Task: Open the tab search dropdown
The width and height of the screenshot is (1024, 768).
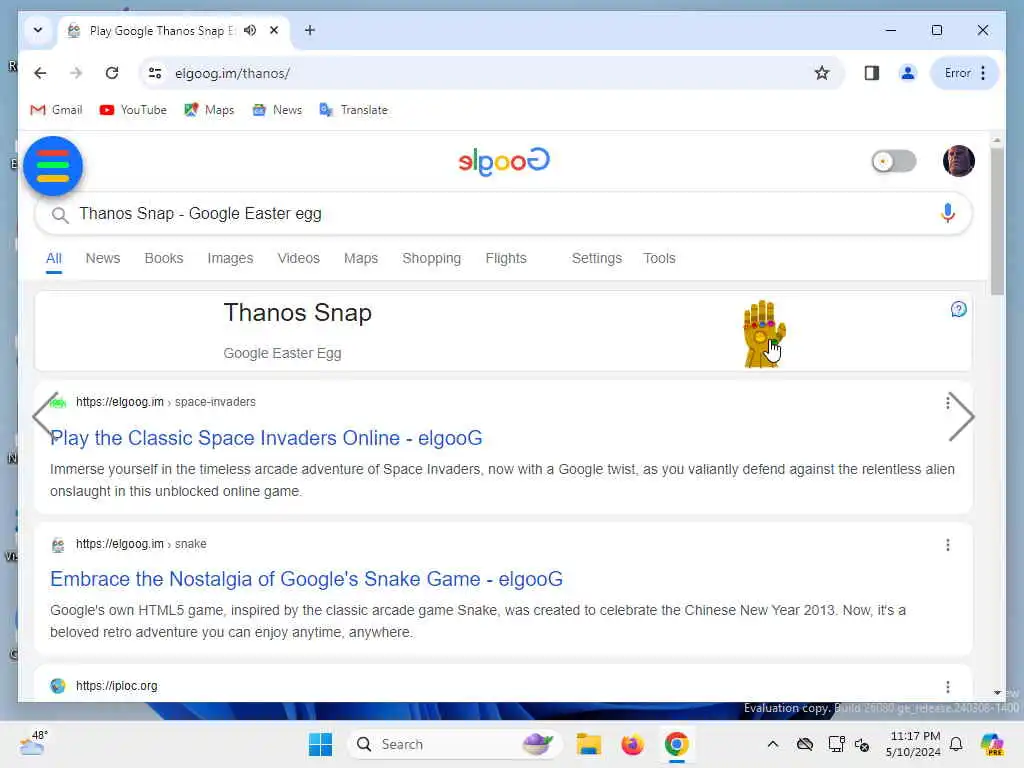Action: [38, 31]
